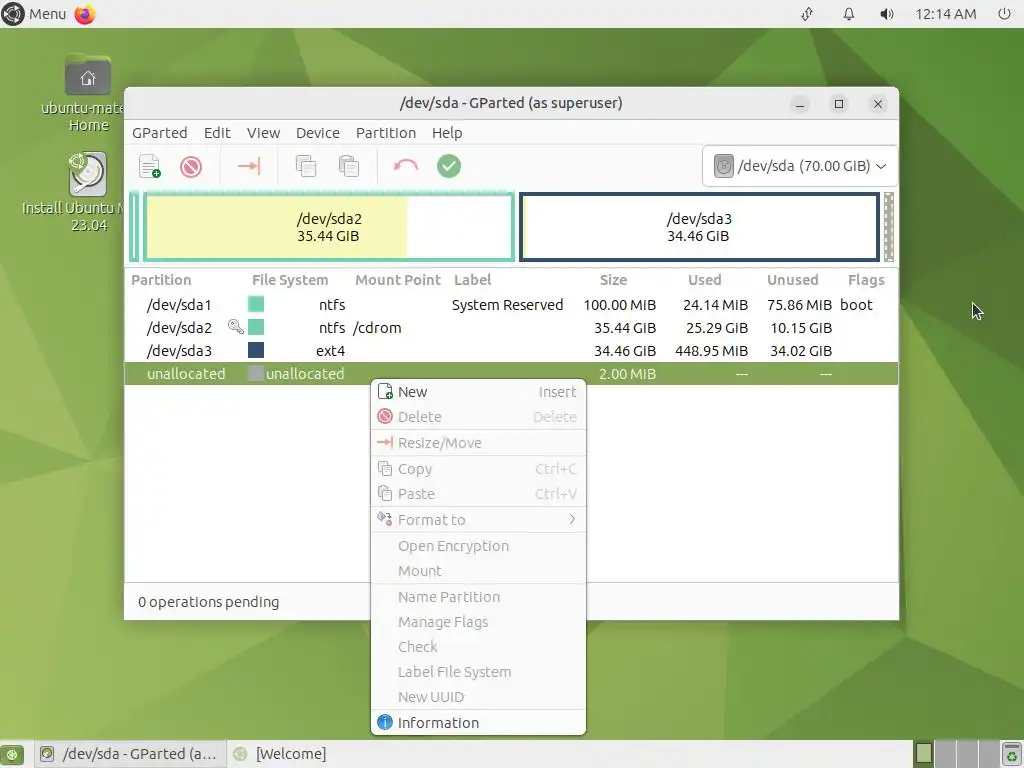Click the grey unallocated color swatch
The width and height of the screenshot is (1024, 768).
tap(256, 374)
